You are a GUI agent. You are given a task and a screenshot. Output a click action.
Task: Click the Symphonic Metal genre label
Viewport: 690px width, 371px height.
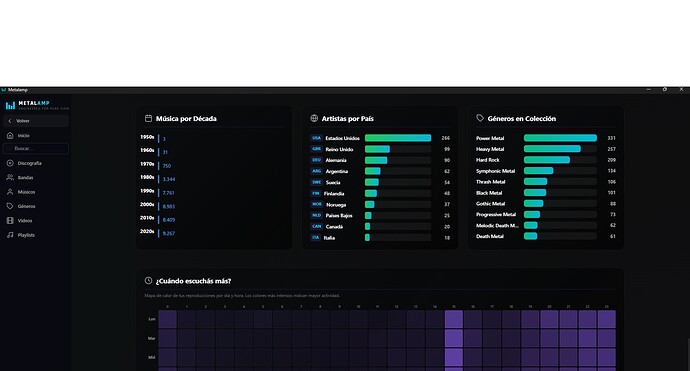tap(495, 171)
